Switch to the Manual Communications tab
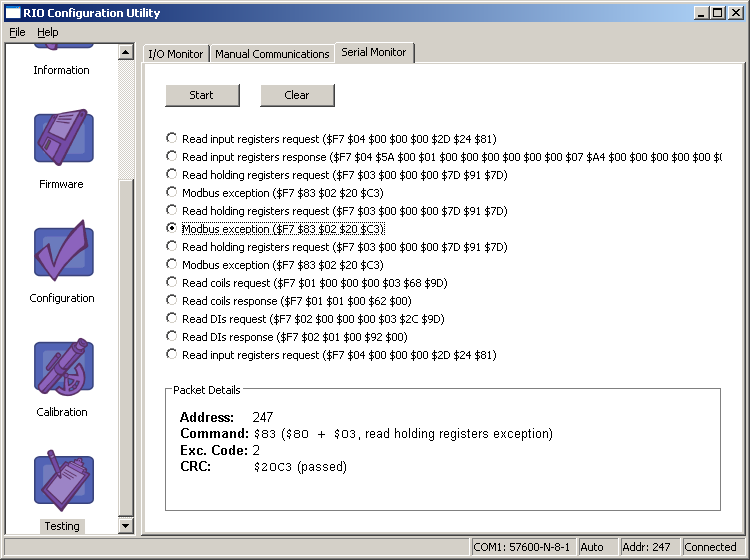Image resolution: width=750 pixels, height=560 pixels. coord(272,54)
